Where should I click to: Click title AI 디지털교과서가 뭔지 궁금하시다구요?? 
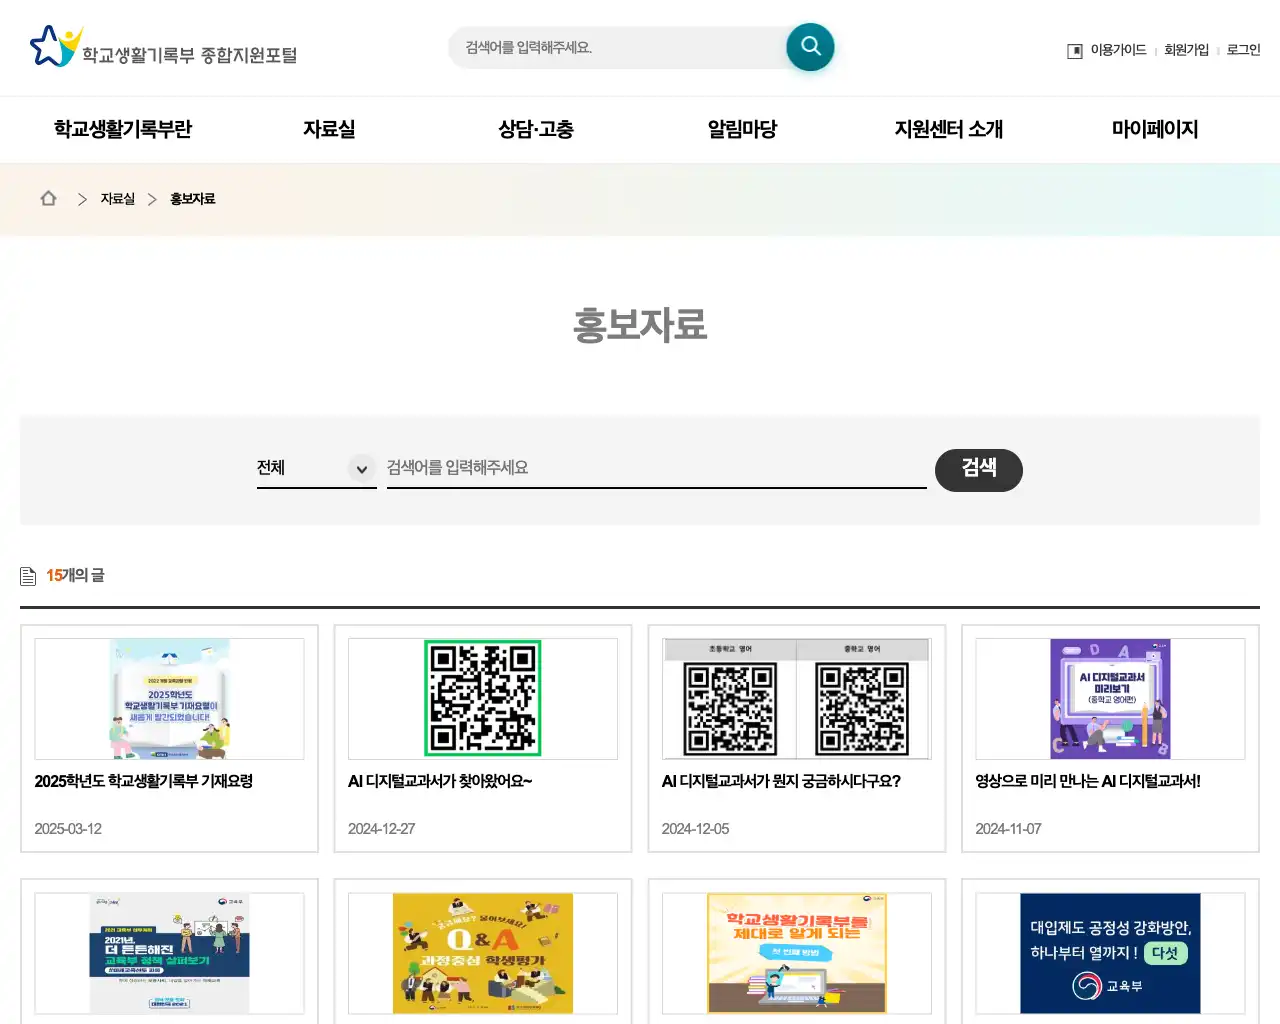(x=781, y=782)
